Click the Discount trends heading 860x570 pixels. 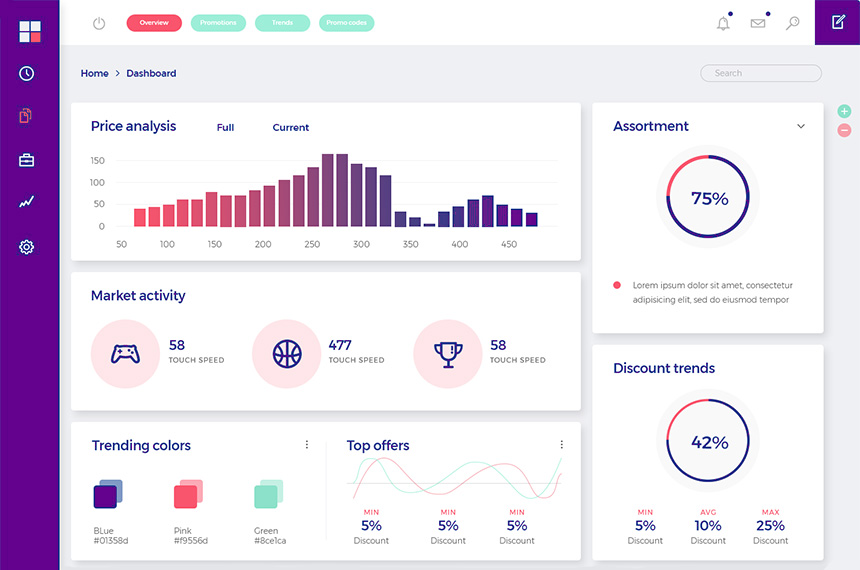664,368
